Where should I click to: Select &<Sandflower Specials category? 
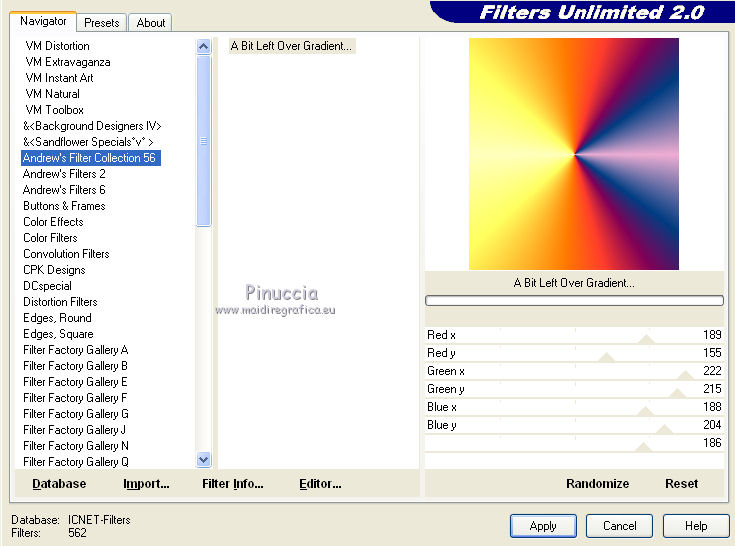(x=88, y=142)
